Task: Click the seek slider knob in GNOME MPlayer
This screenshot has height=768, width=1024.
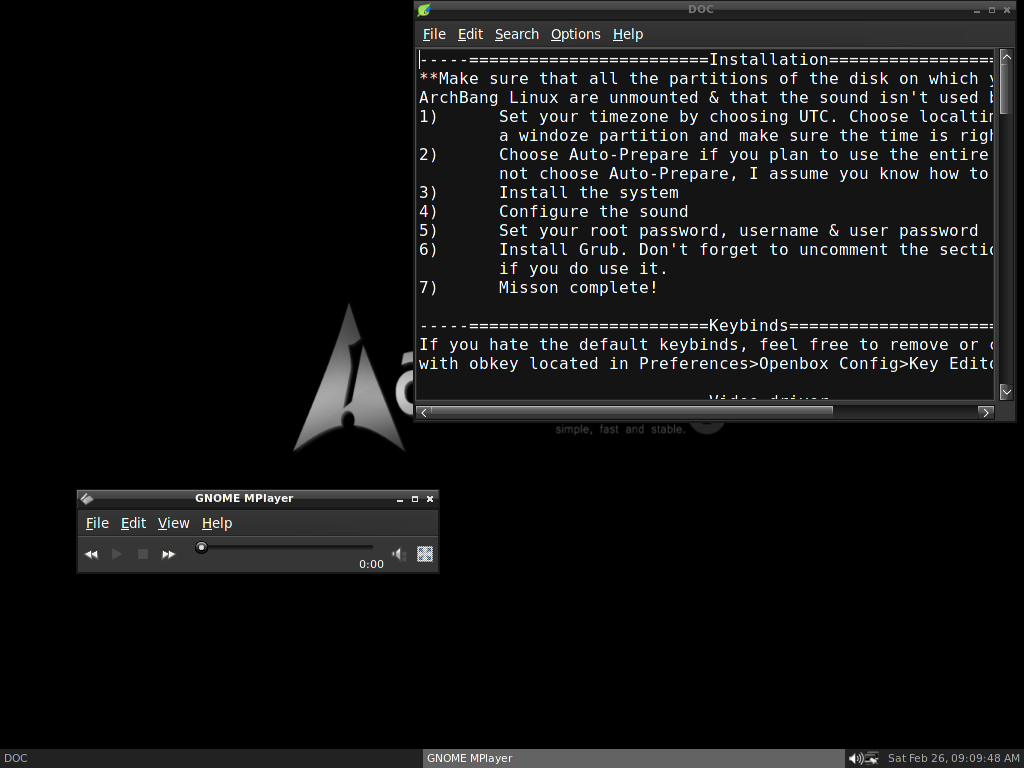Action: coord(201,547)
